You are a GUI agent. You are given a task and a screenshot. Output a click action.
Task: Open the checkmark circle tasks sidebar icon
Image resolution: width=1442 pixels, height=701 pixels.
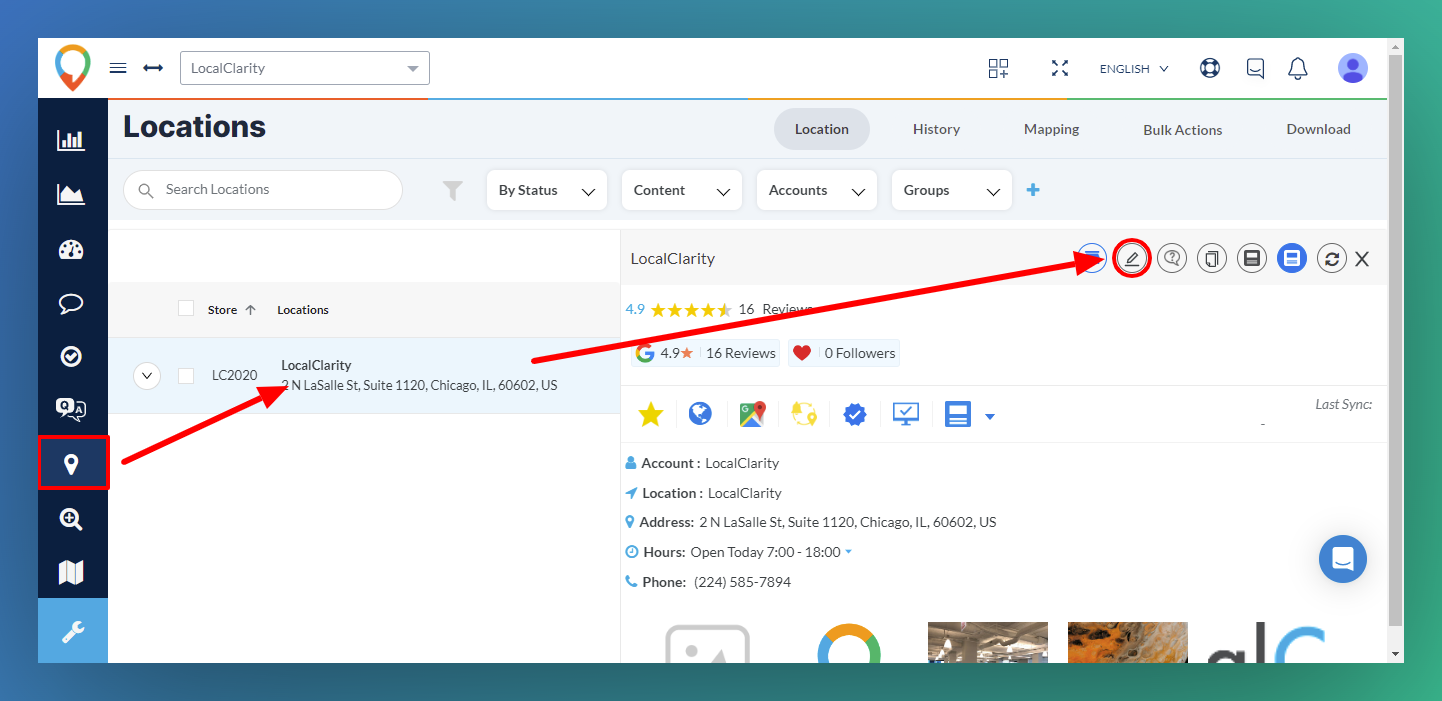click(x=71, y=356)
